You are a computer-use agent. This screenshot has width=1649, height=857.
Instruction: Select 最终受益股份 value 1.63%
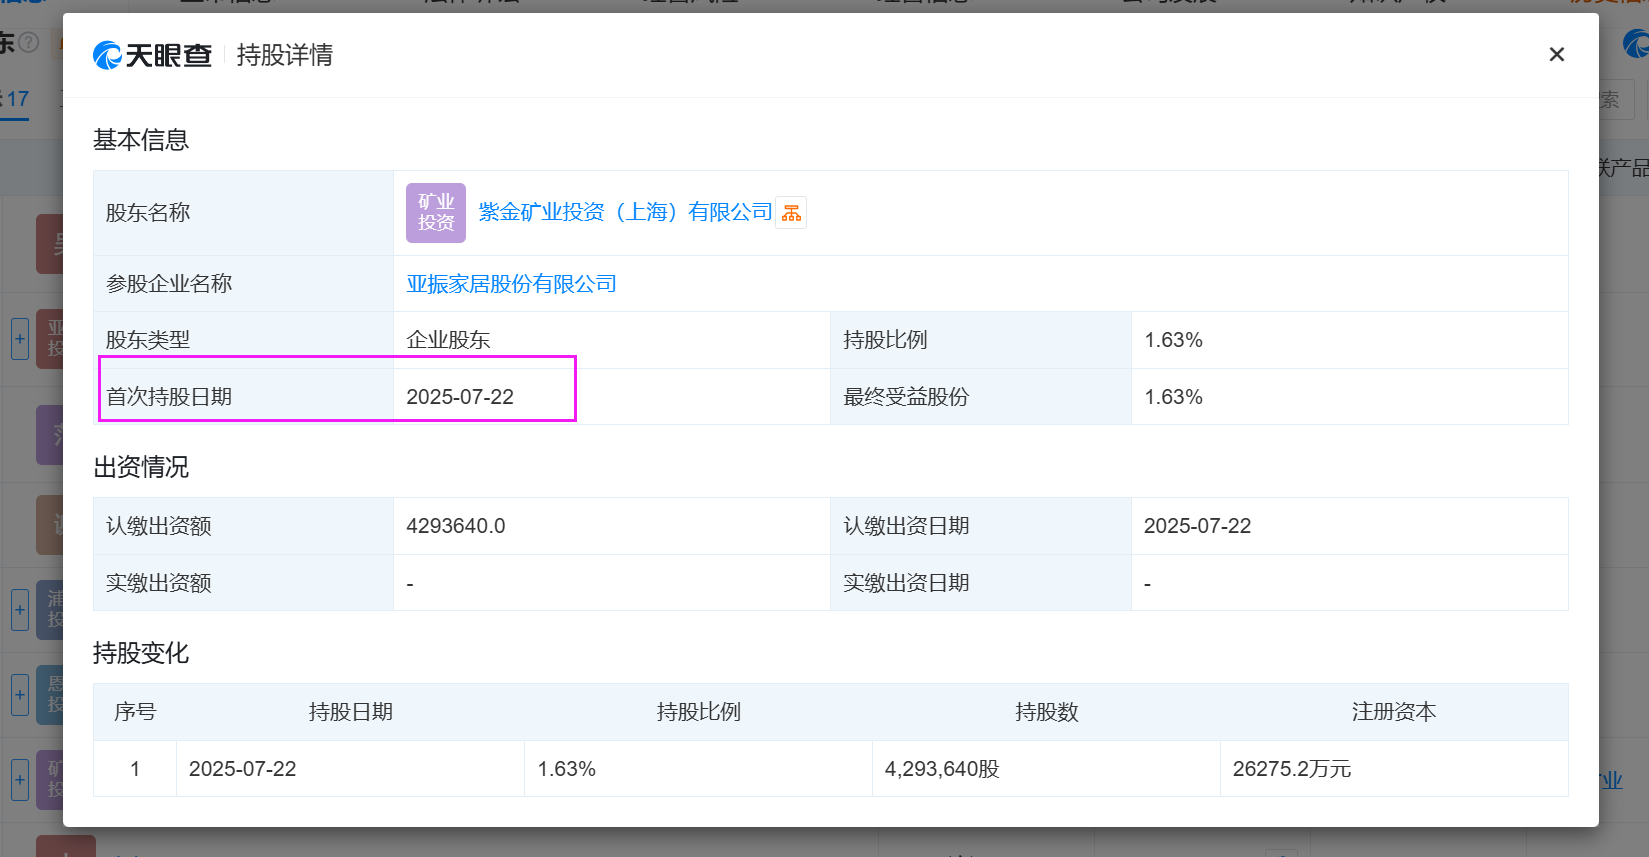(x=1173, y=397)
